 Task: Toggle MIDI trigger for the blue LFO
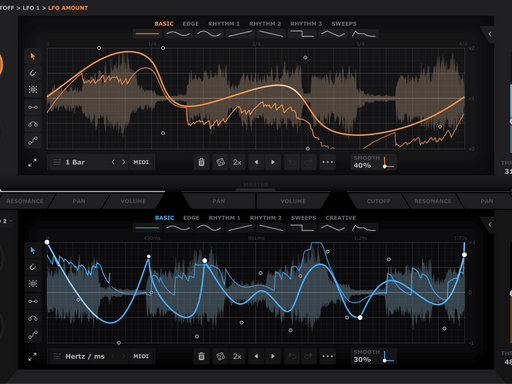tap(141, 356)
